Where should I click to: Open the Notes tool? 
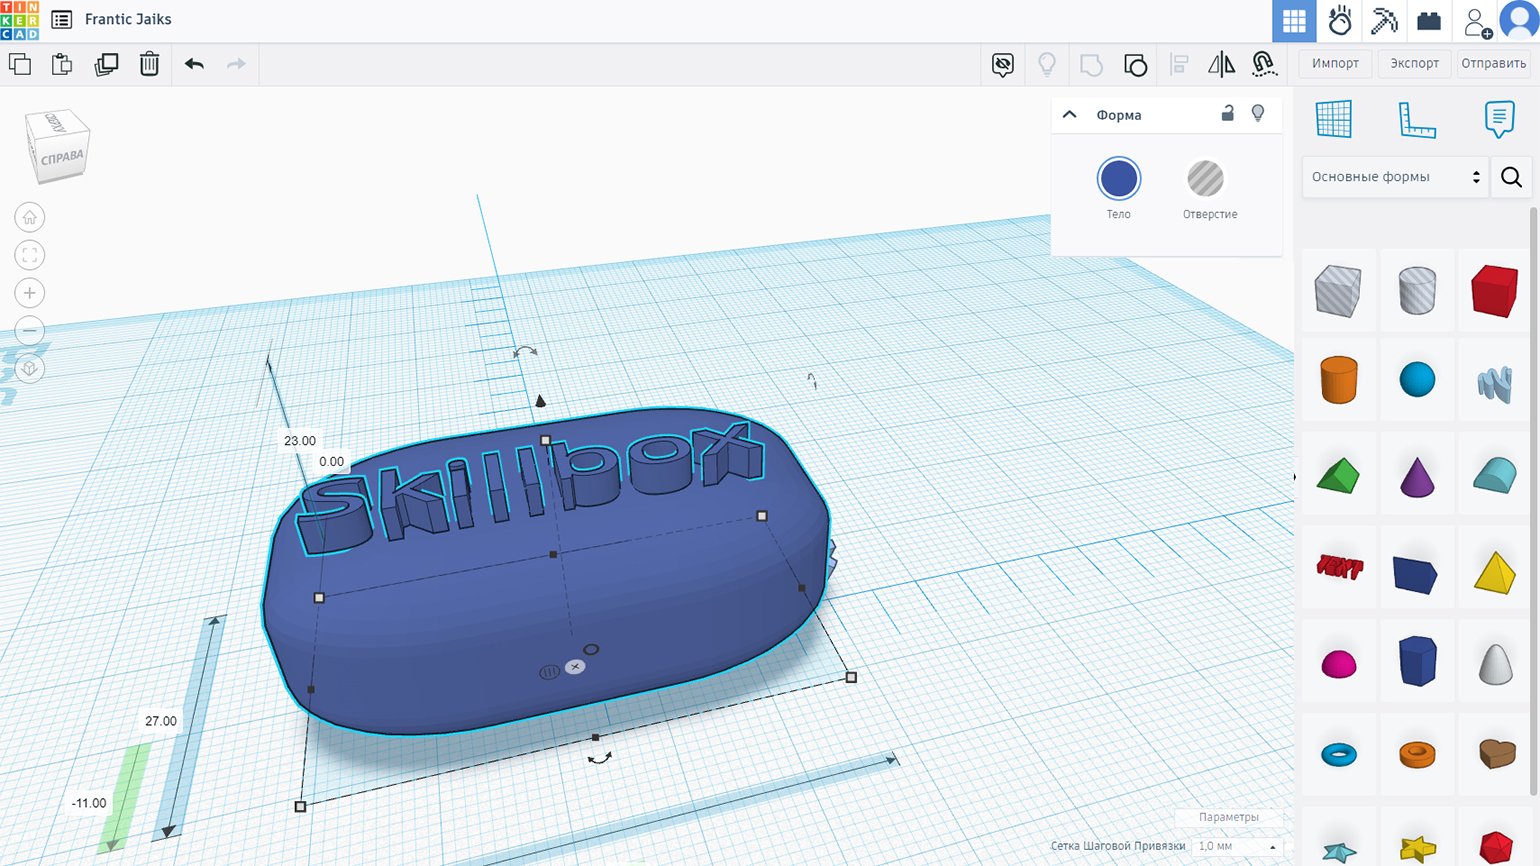pos(1499,120)
